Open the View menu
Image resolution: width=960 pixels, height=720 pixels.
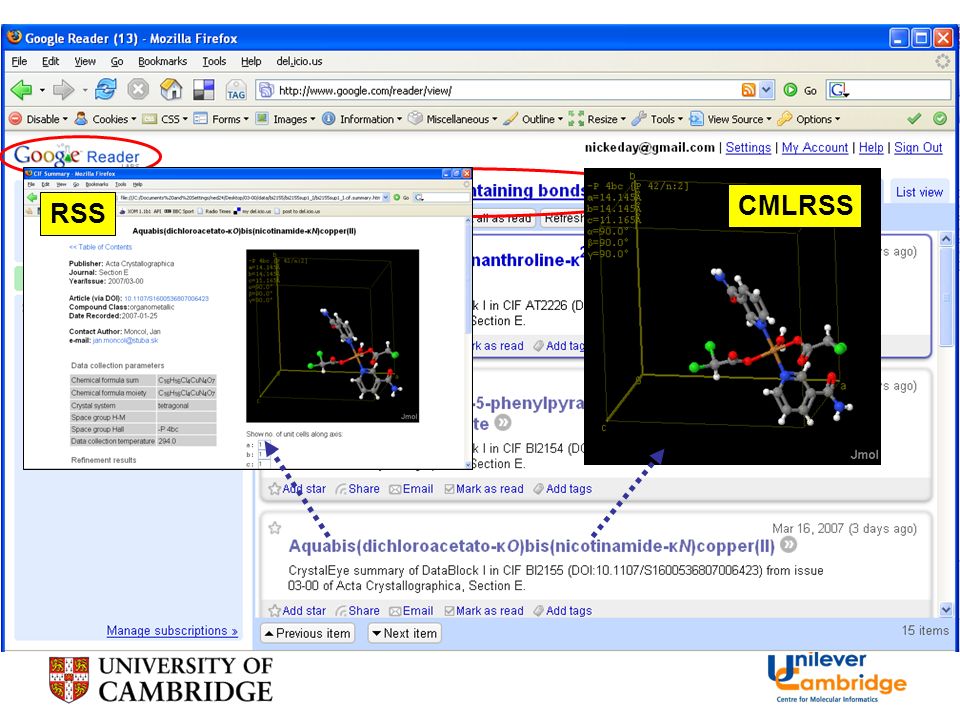click(x=85, y=61)
